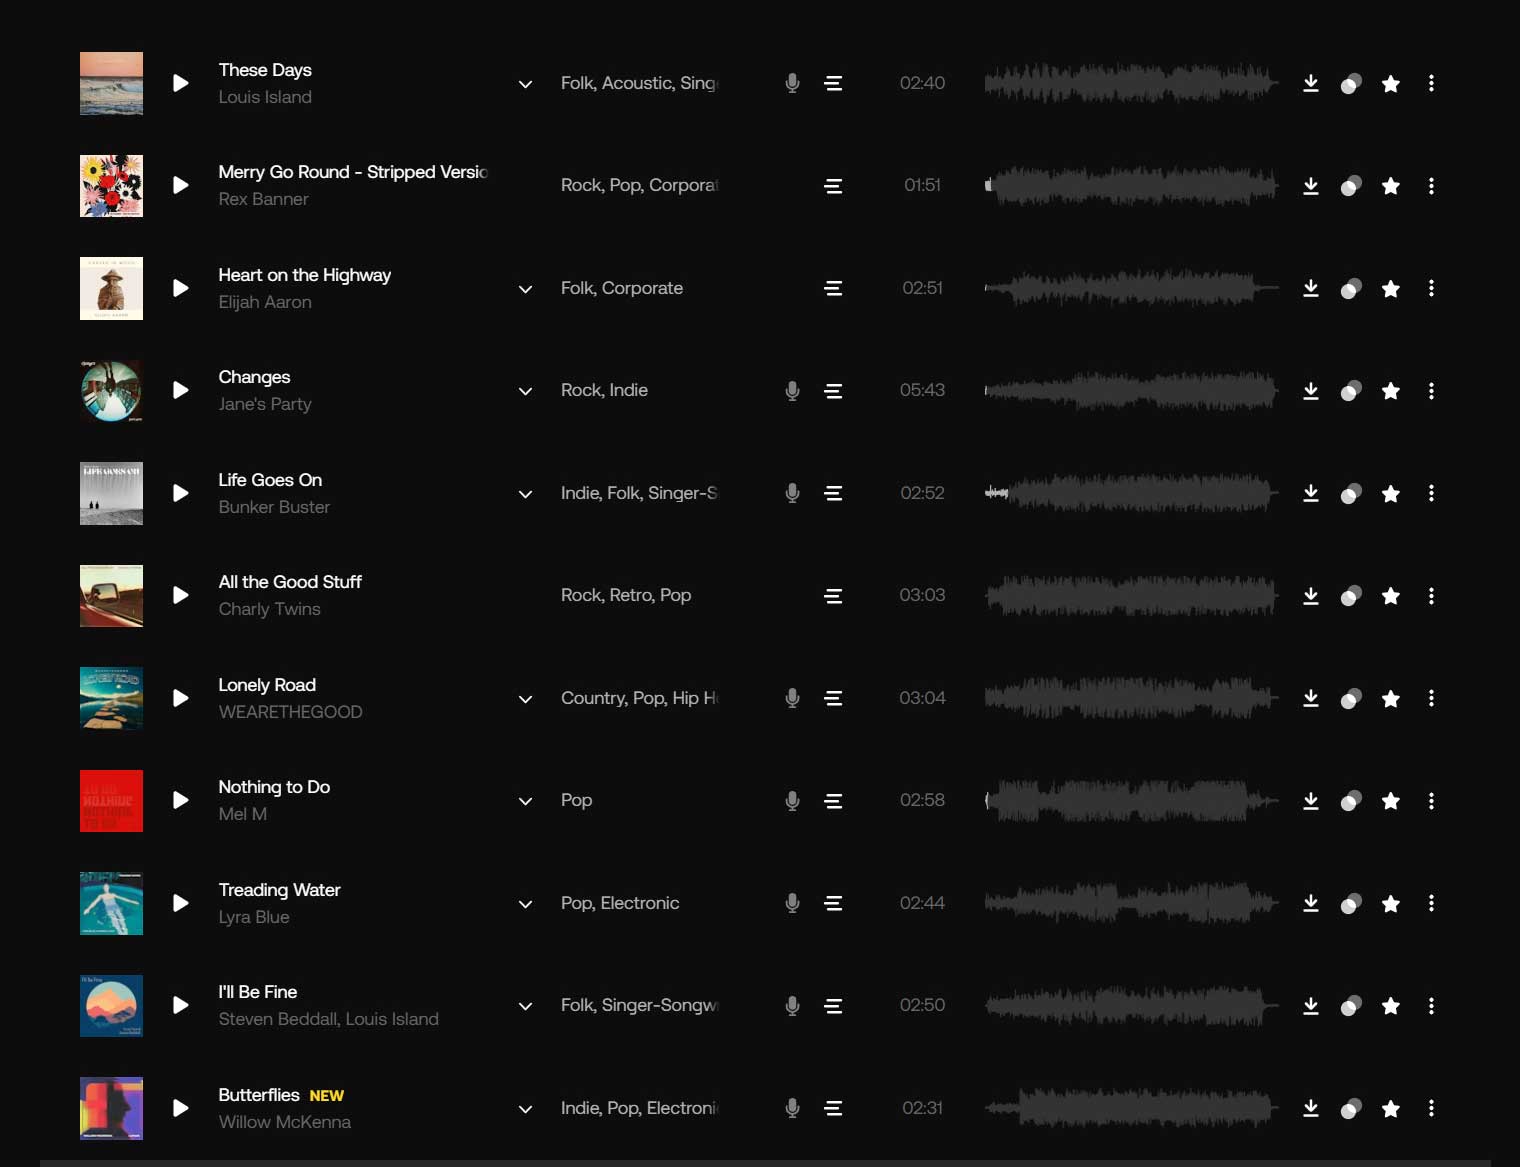Click microphone vocals icon for Life Goes On

792,493
